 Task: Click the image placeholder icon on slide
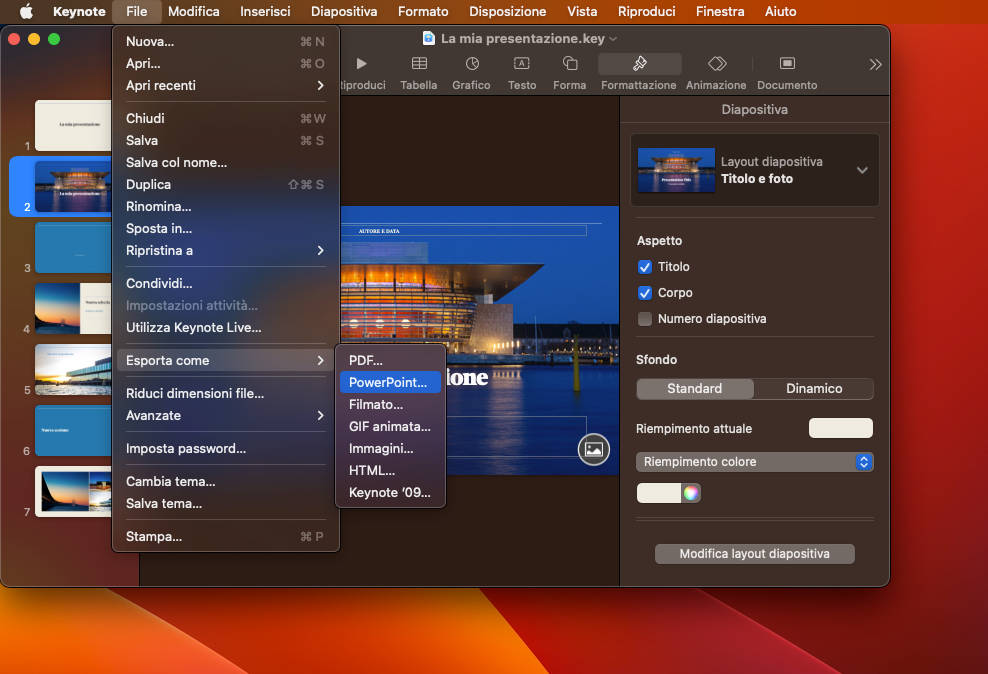click(594, 450)
